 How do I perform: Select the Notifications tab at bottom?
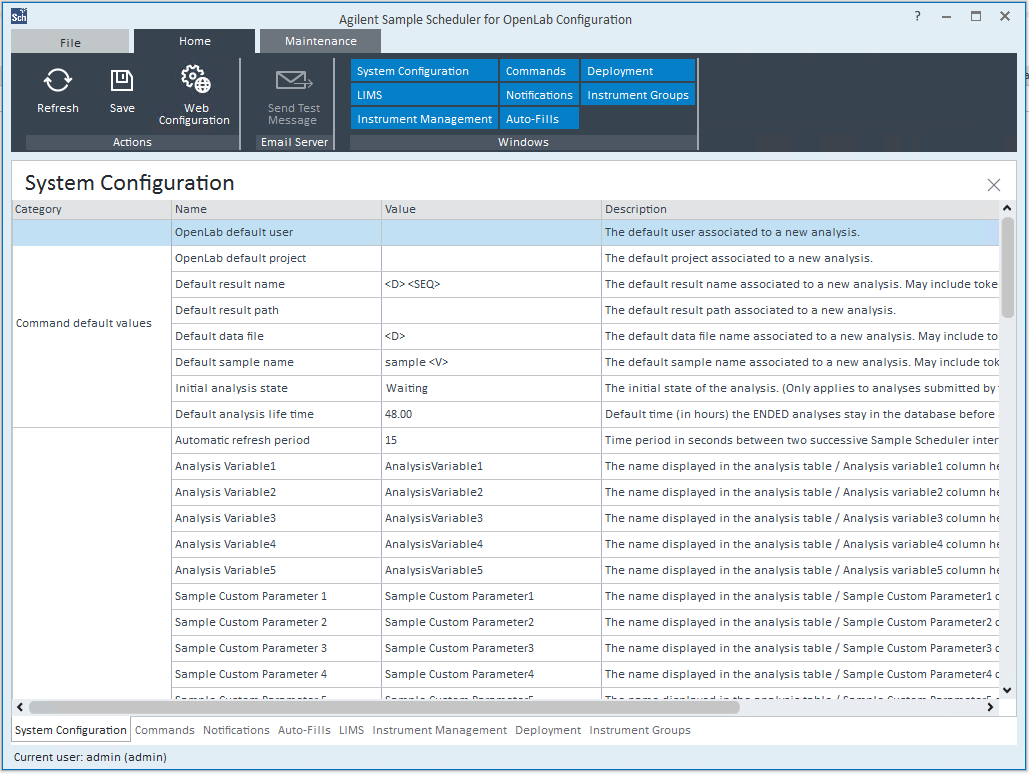(236, 730)
